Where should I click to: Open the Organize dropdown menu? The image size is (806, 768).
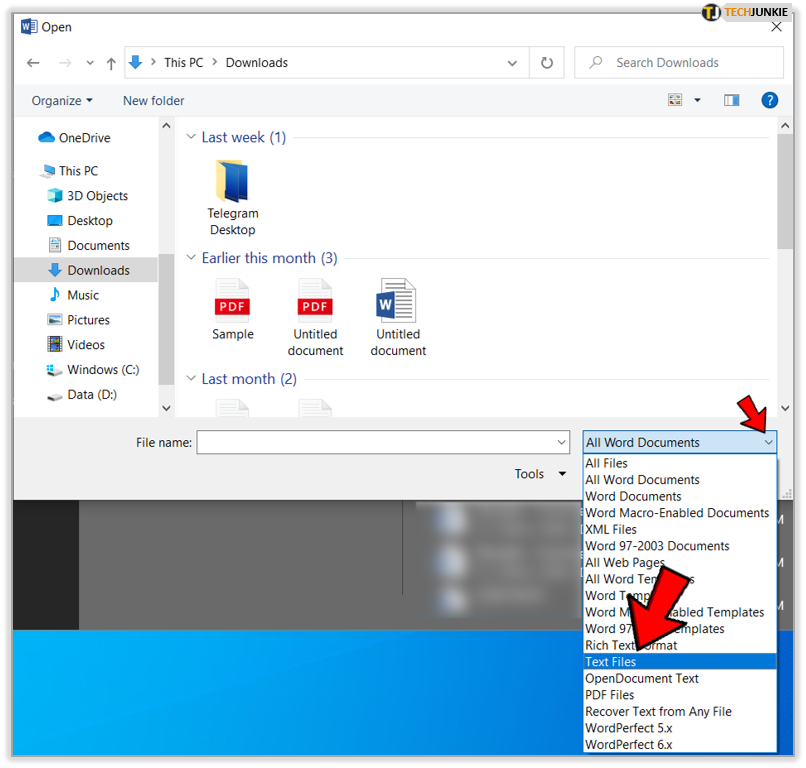click(61, 101)
